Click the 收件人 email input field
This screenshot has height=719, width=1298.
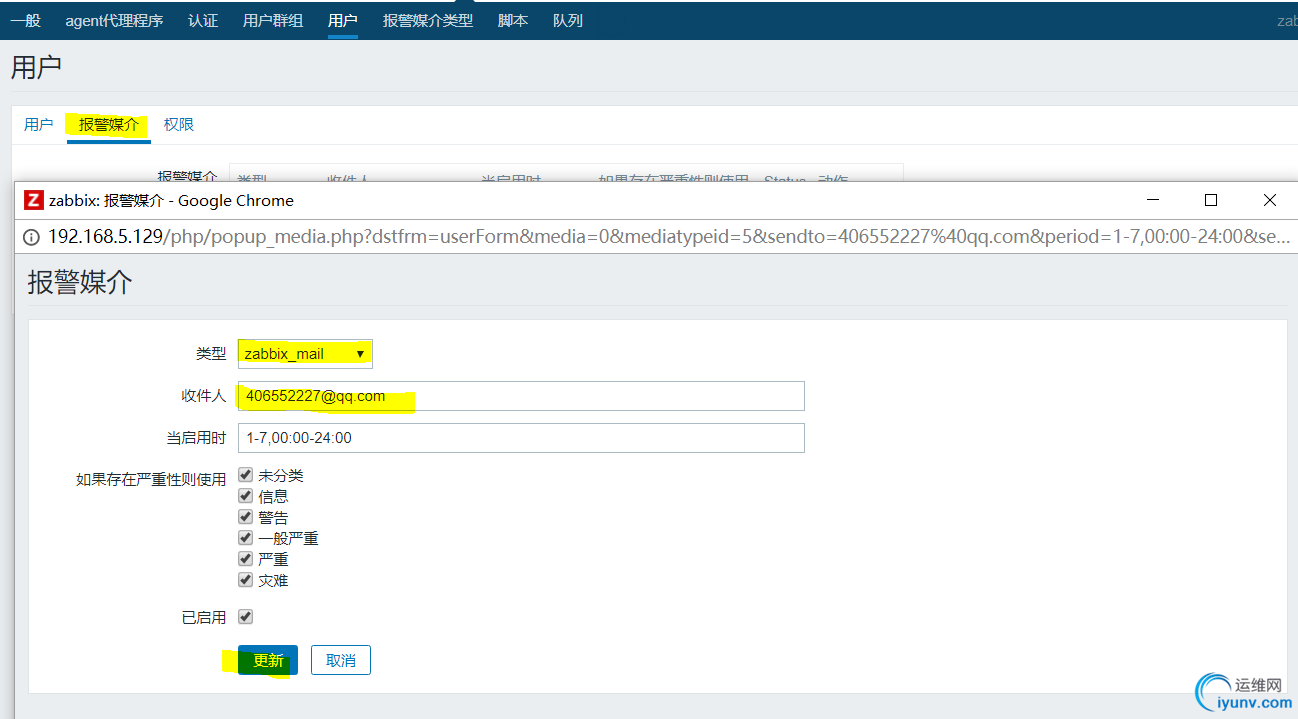(521, 396)
